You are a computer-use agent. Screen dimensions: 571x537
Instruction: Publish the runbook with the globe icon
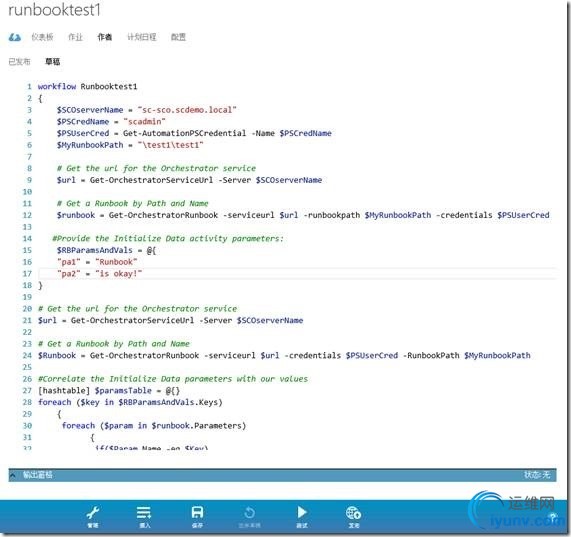point(354,516)
